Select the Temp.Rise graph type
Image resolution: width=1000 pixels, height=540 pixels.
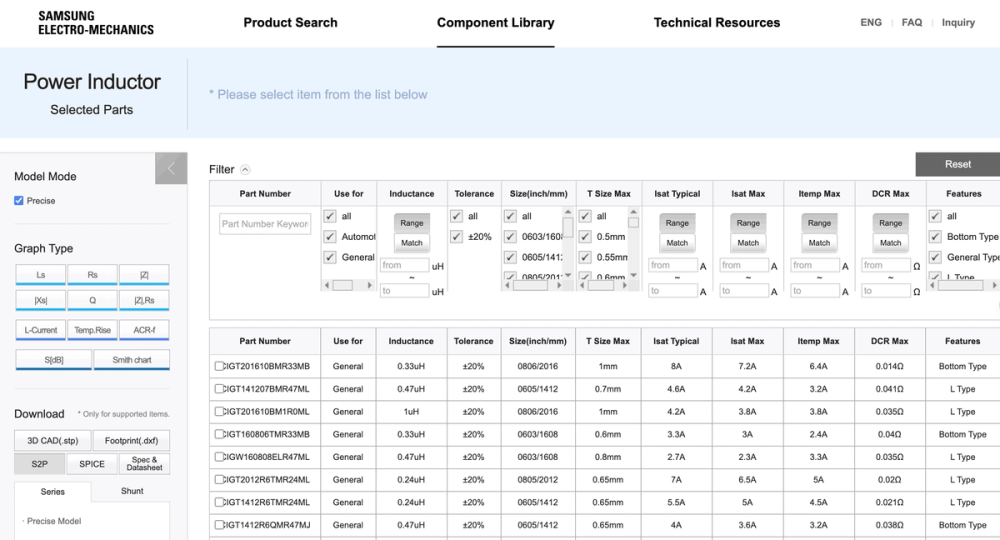92,330
